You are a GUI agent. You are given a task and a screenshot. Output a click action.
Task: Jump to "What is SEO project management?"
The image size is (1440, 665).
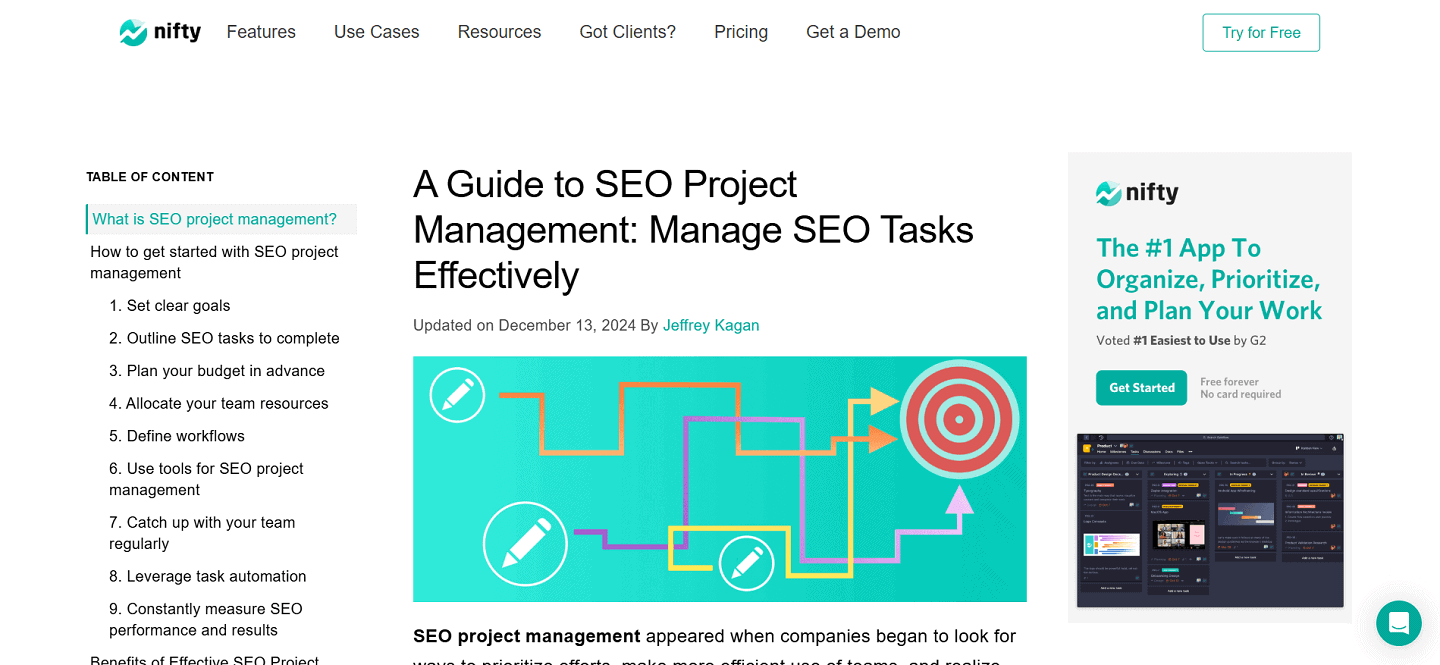[x=216, y=219]
